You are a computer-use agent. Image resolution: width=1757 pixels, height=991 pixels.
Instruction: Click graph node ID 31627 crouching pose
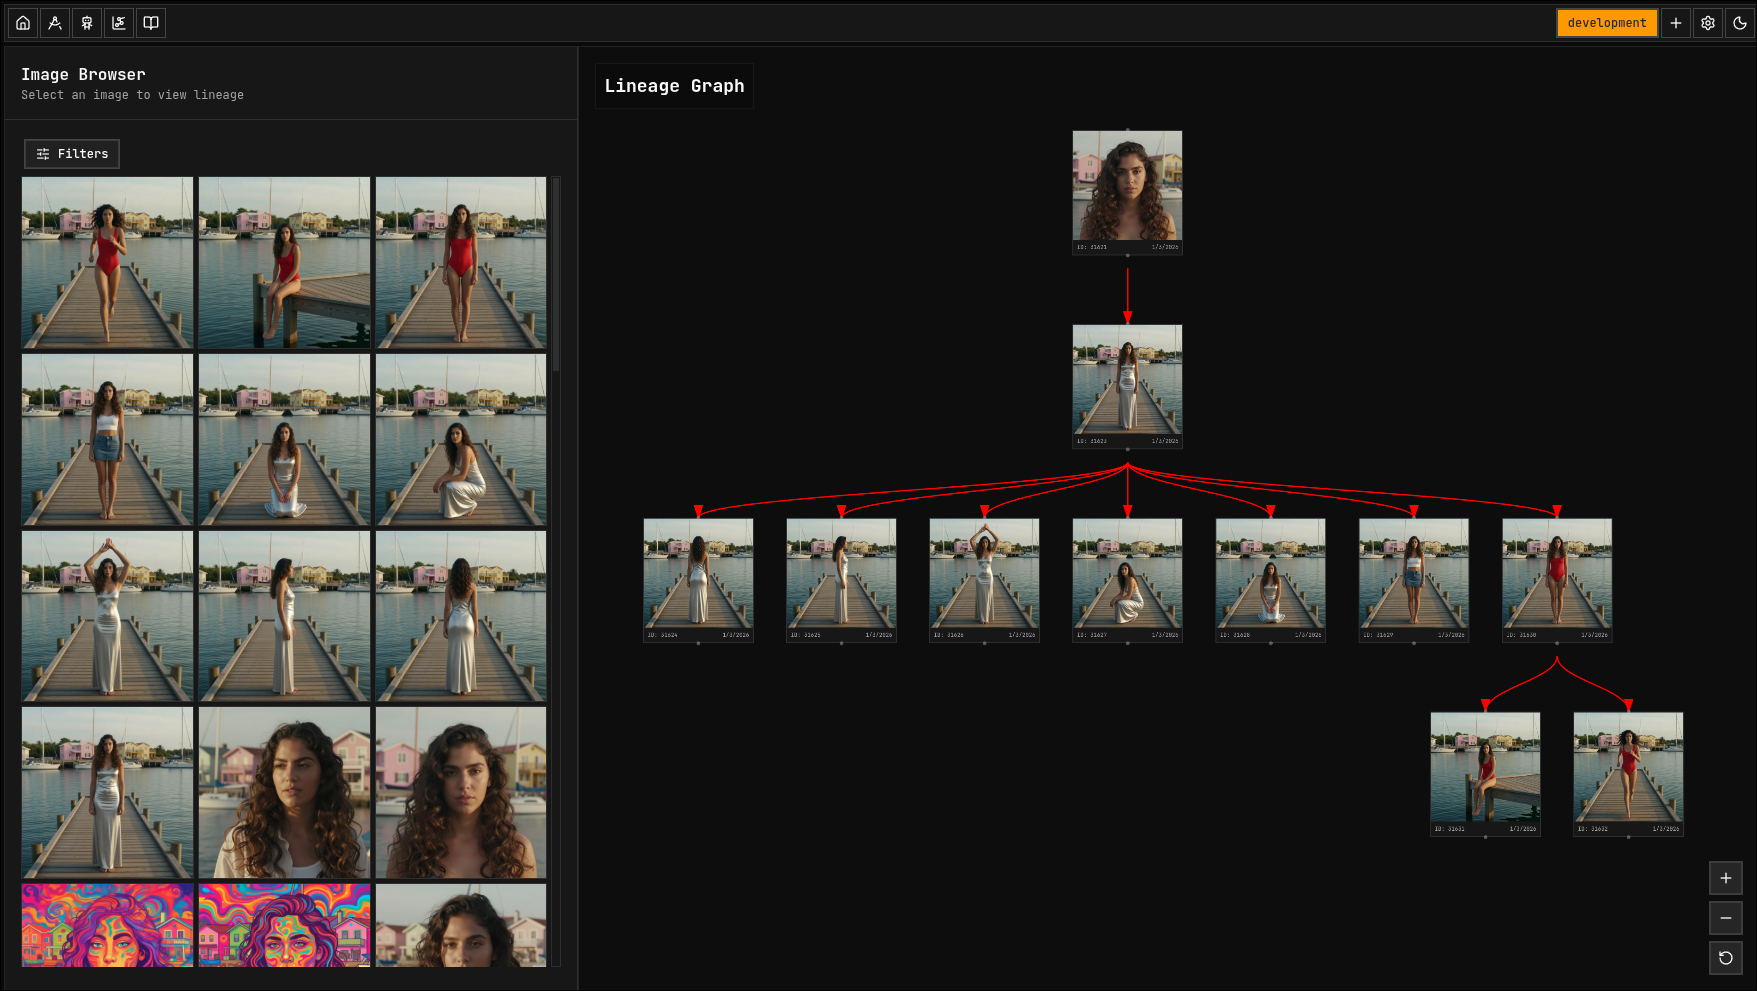[x=1127, y=580]
